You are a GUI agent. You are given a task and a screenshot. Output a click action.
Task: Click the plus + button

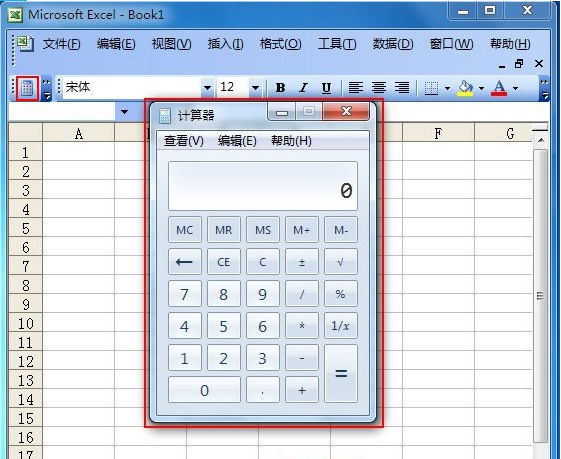coord(302,390)
